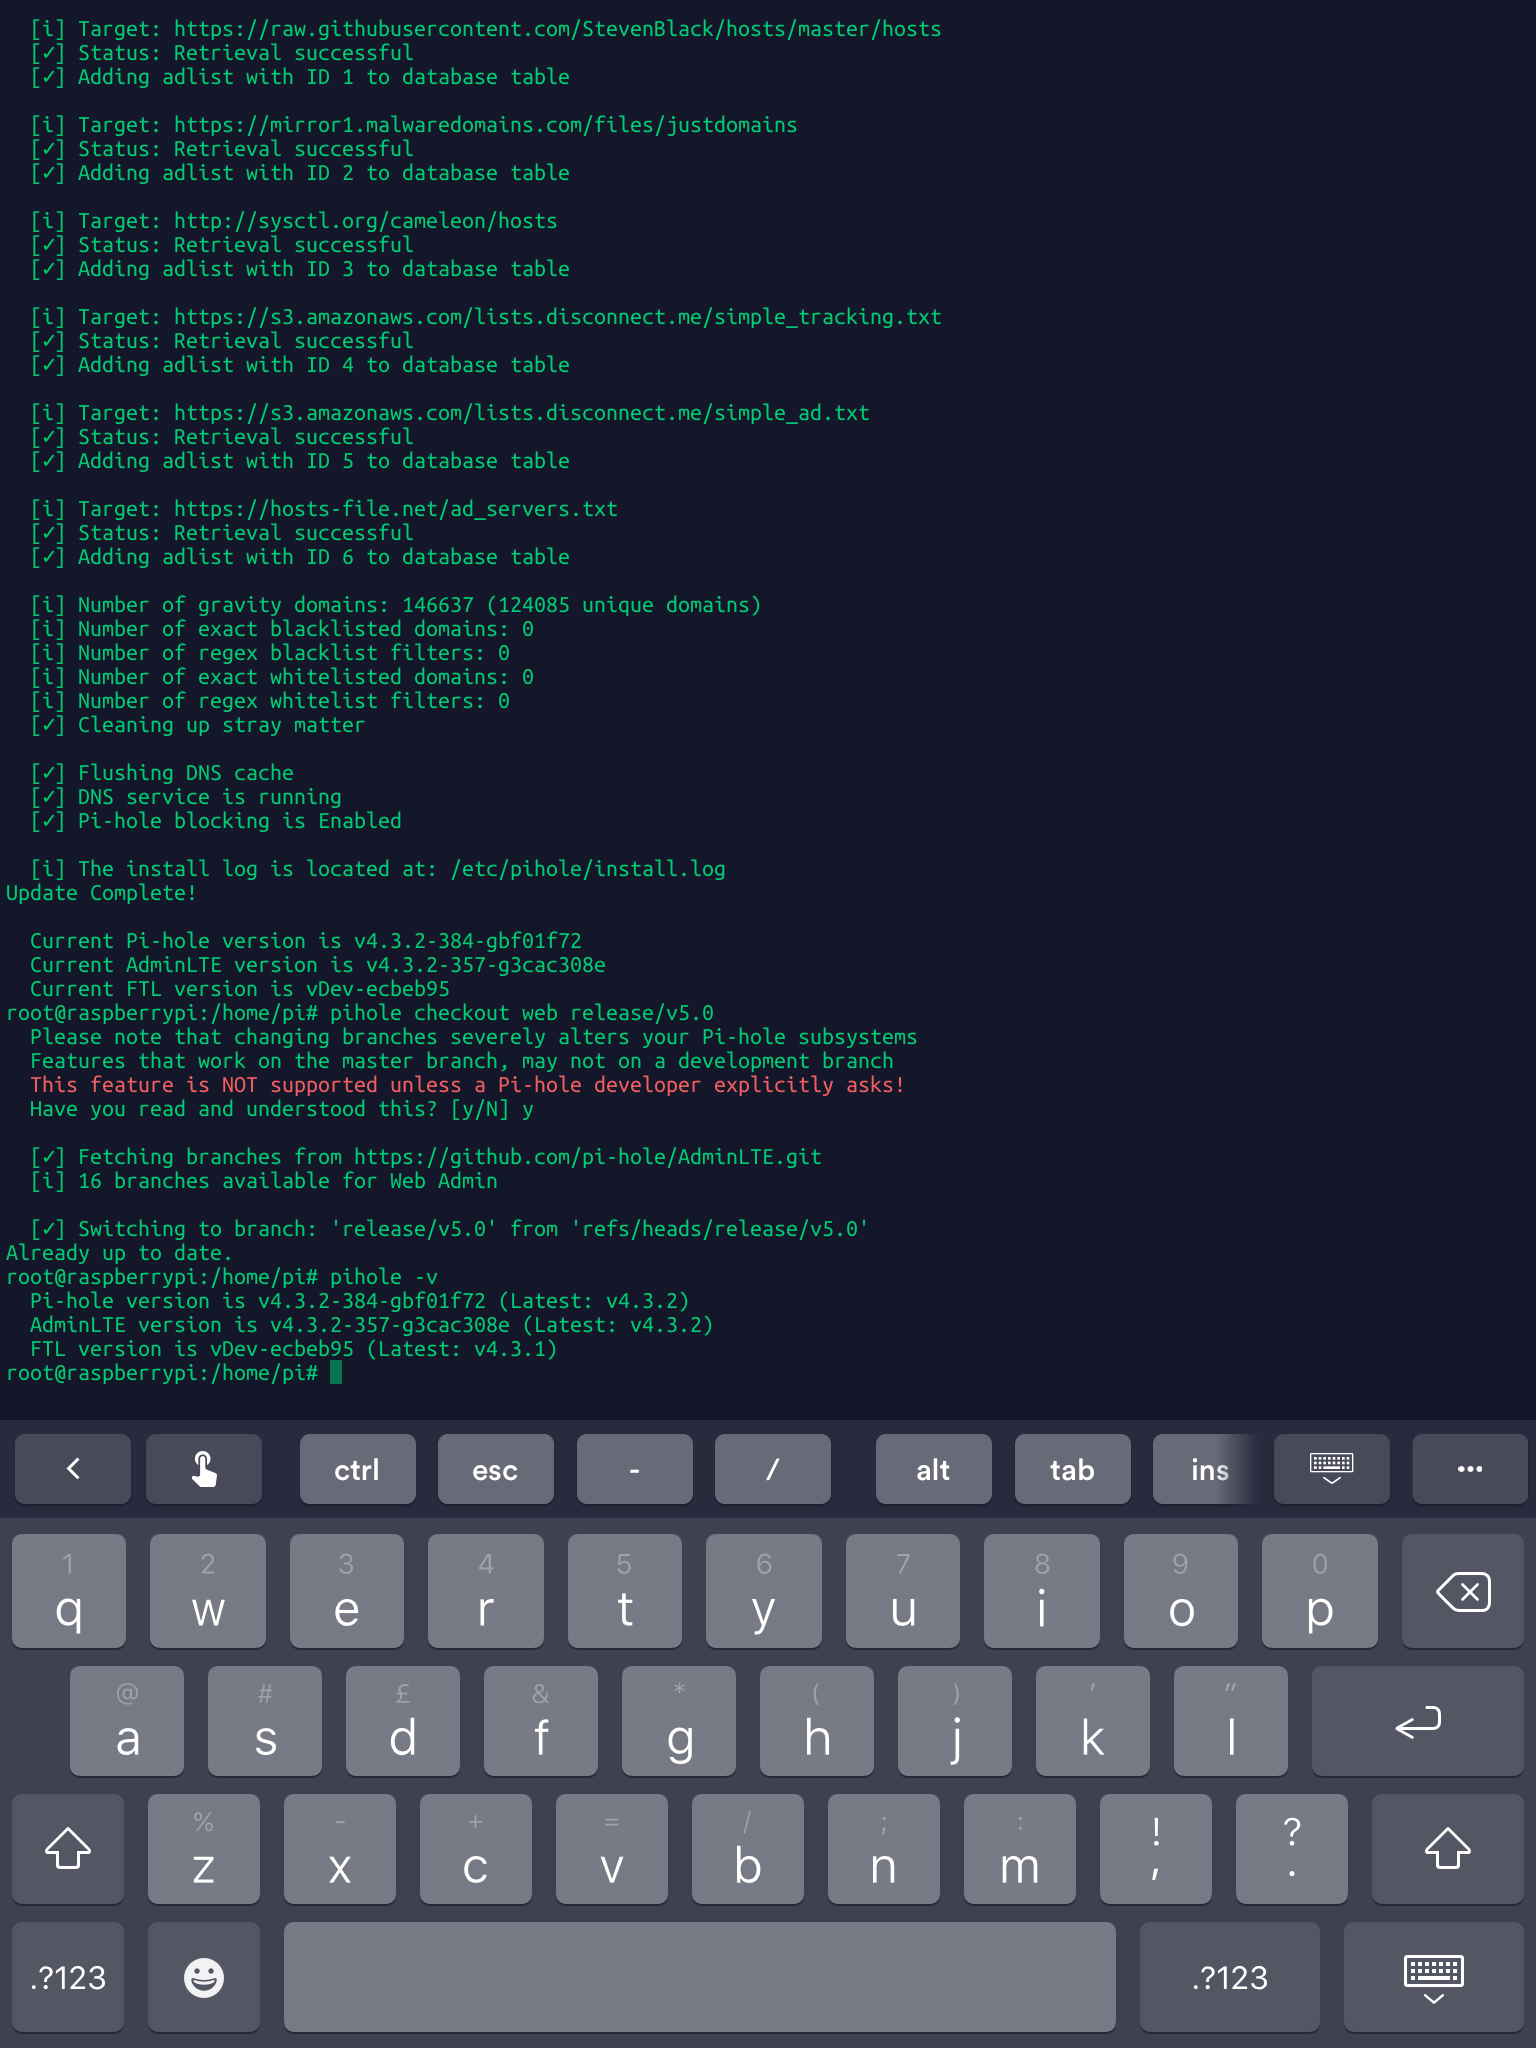
Task: Switch to numbers with left .?123 key
Action: pyautogui.click(x=68, y=1977)
